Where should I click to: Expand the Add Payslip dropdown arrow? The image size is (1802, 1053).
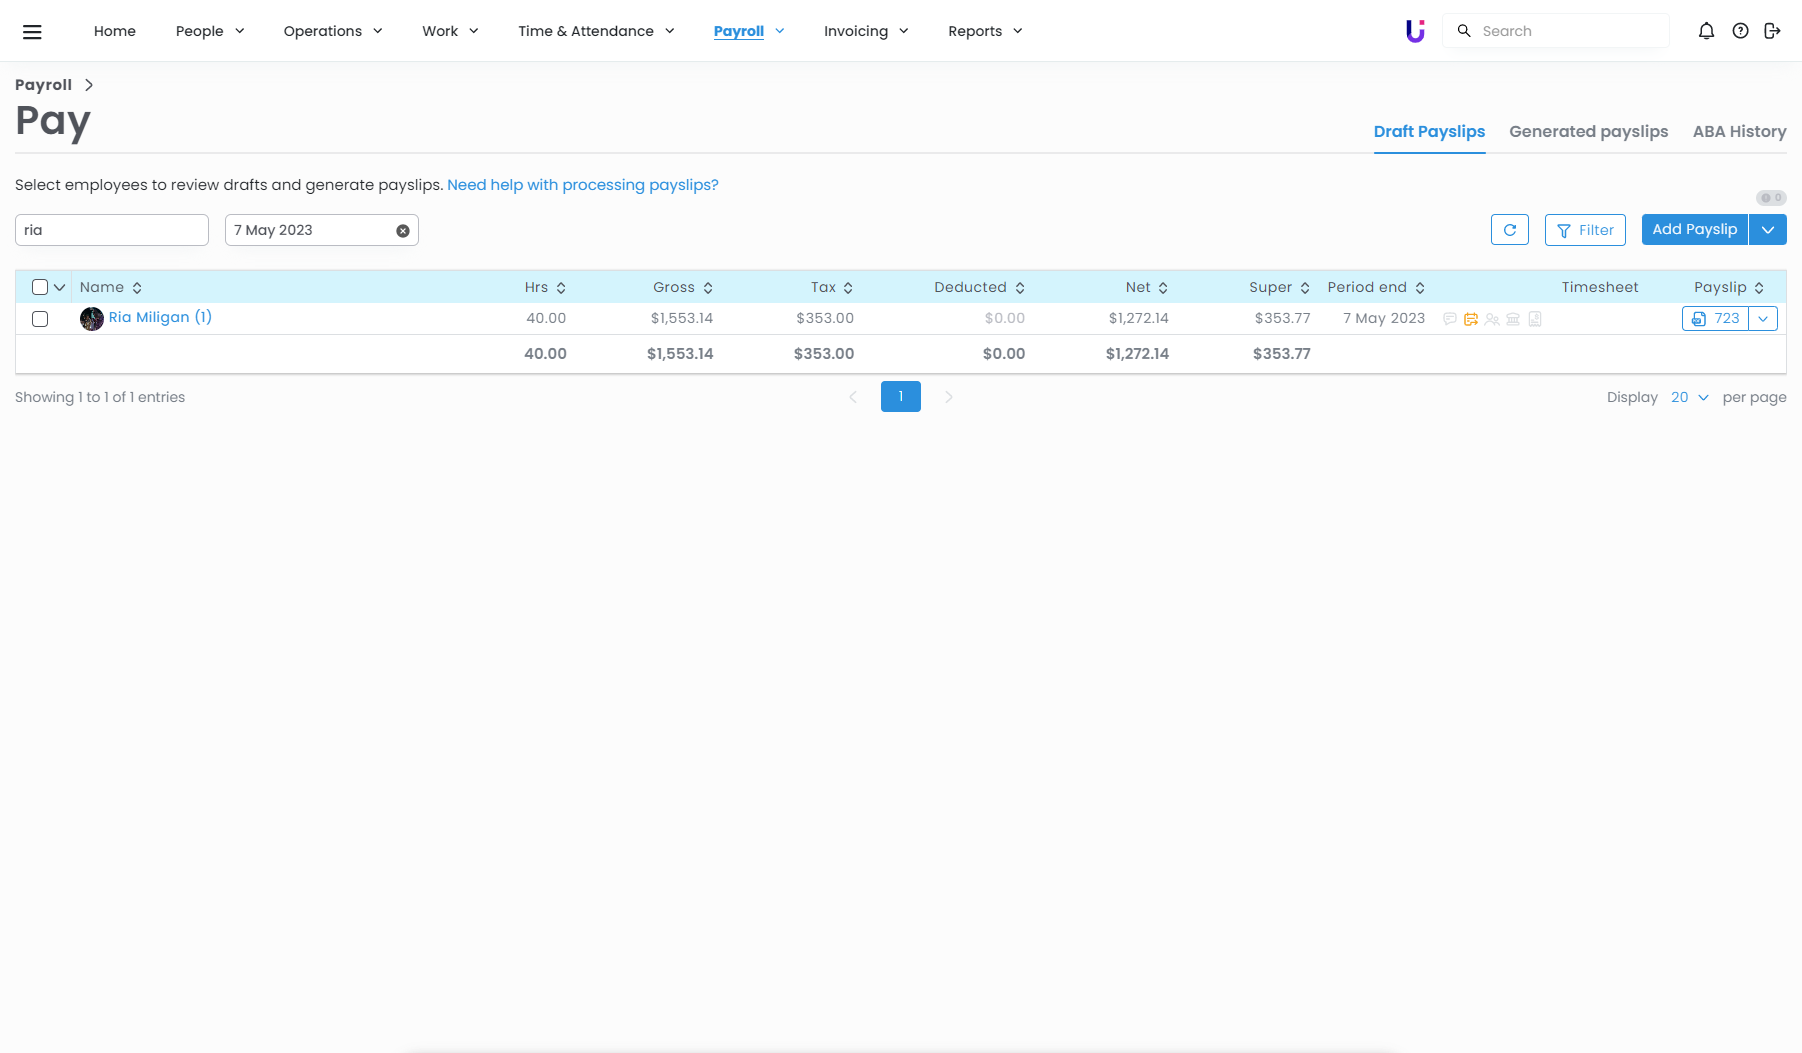coord(1767,230)
